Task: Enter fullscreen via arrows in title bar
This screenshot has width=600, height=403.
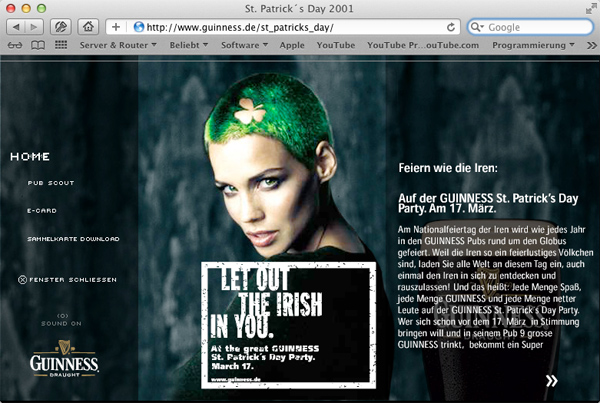Action: (591, 9)
